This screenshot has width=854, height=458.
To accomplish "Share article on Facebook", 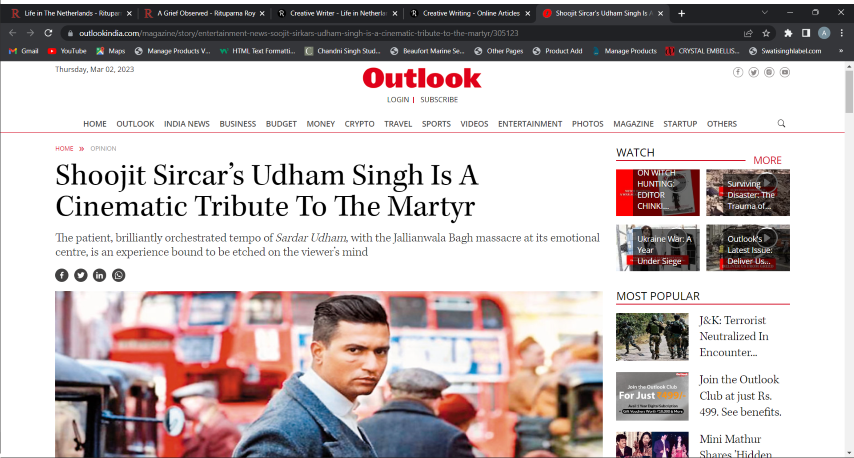I will click(62, 275).
